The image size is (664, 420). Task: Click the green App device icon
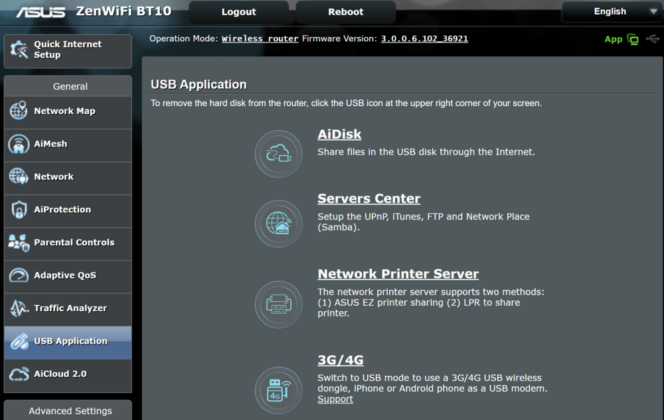[x=633, y=39]
